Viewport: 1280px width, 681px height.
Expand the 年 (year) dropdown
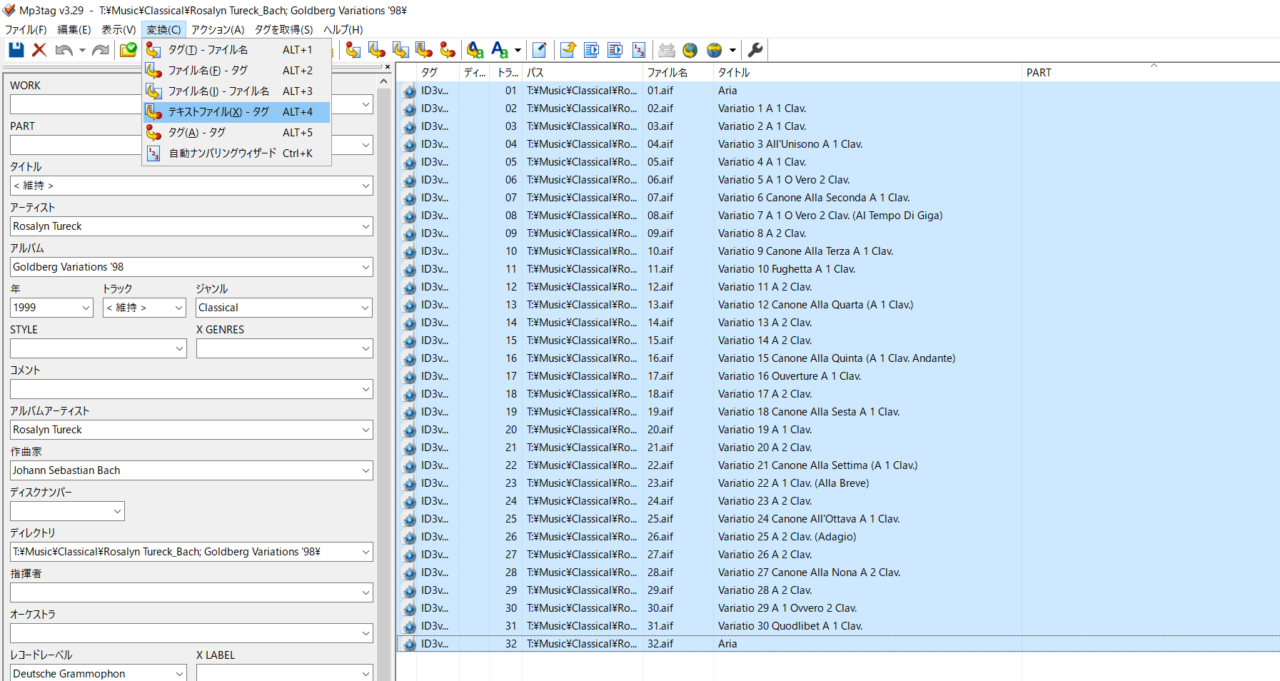coord(84,308)
